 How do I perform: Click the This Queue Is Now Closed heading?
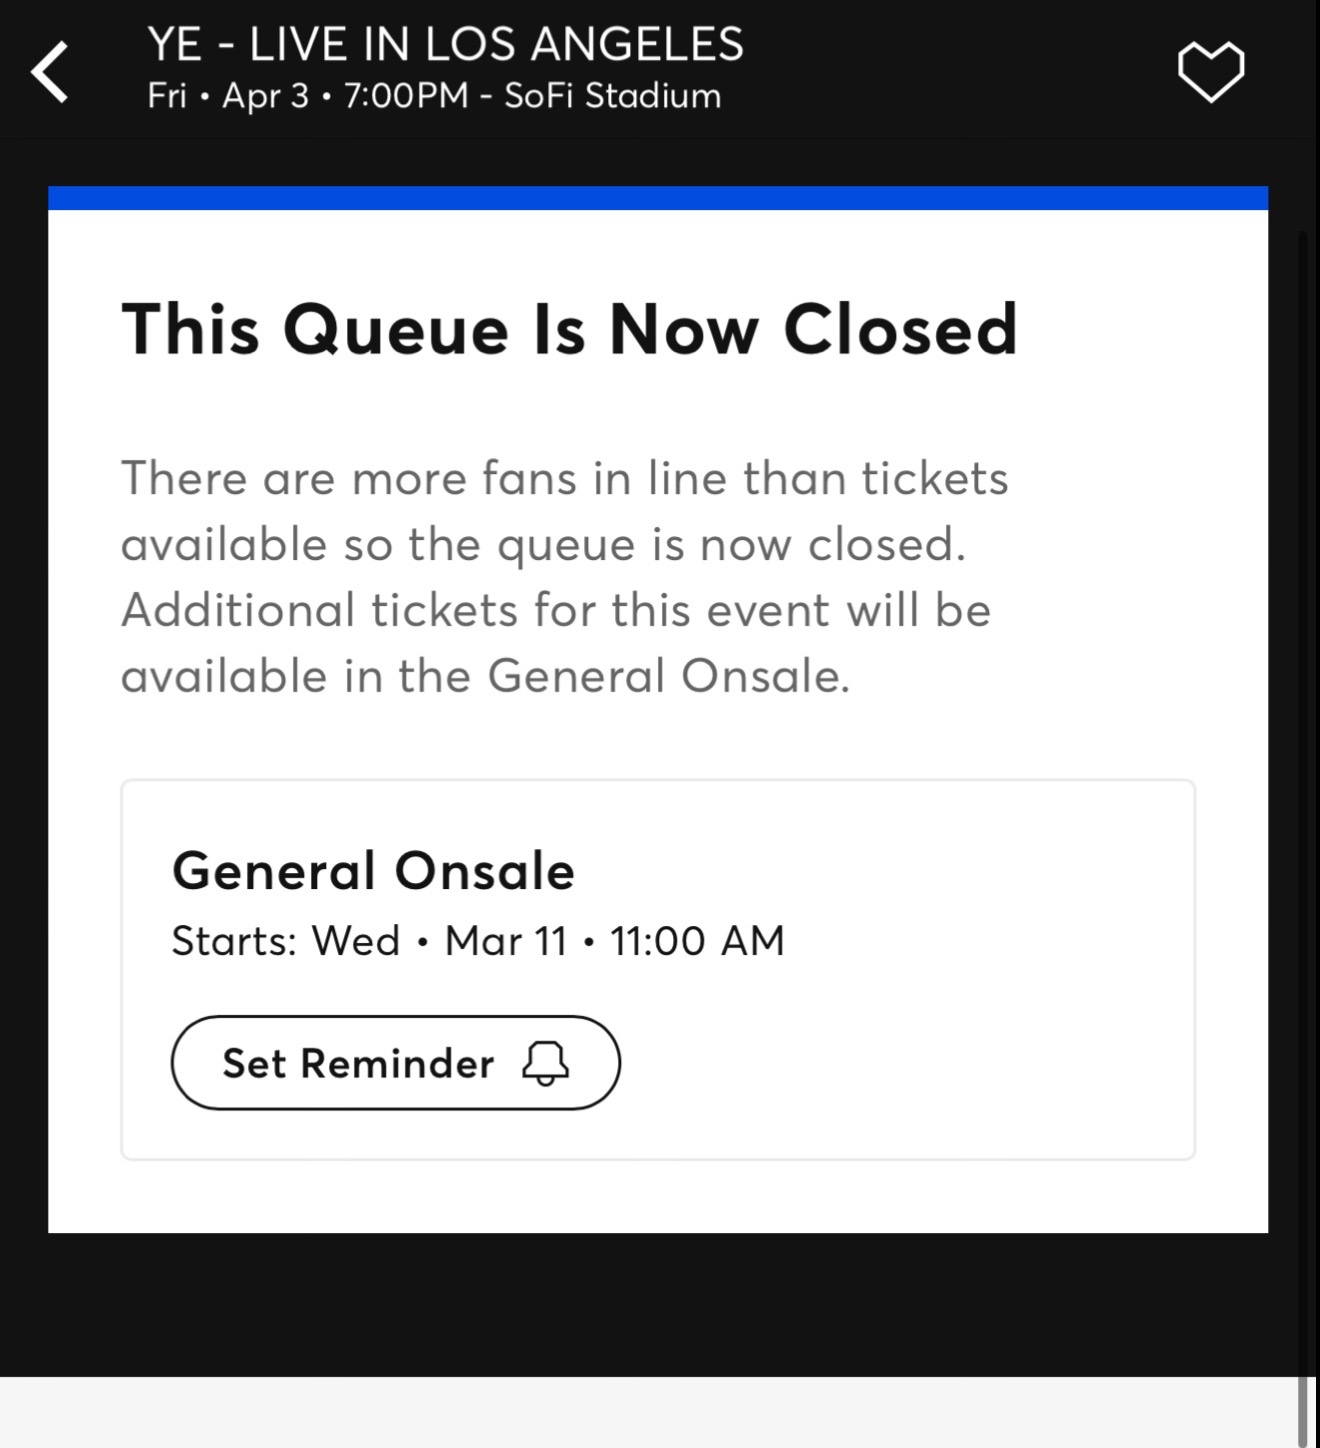[569, 329]
